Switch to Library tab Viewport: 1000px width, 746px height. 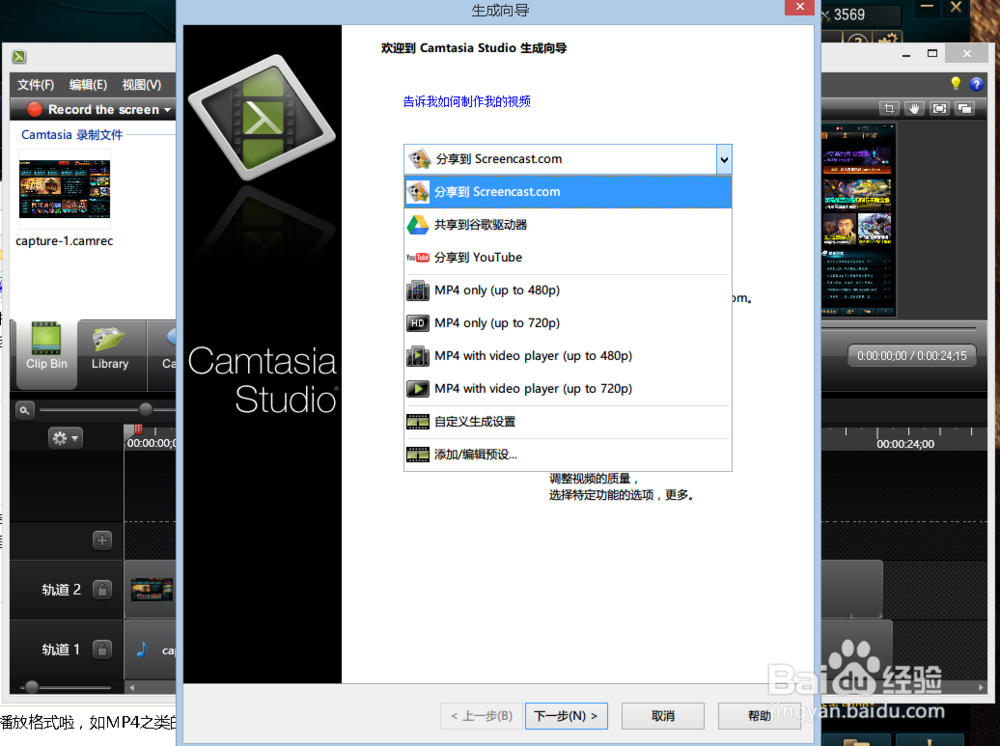coord(110,354)
